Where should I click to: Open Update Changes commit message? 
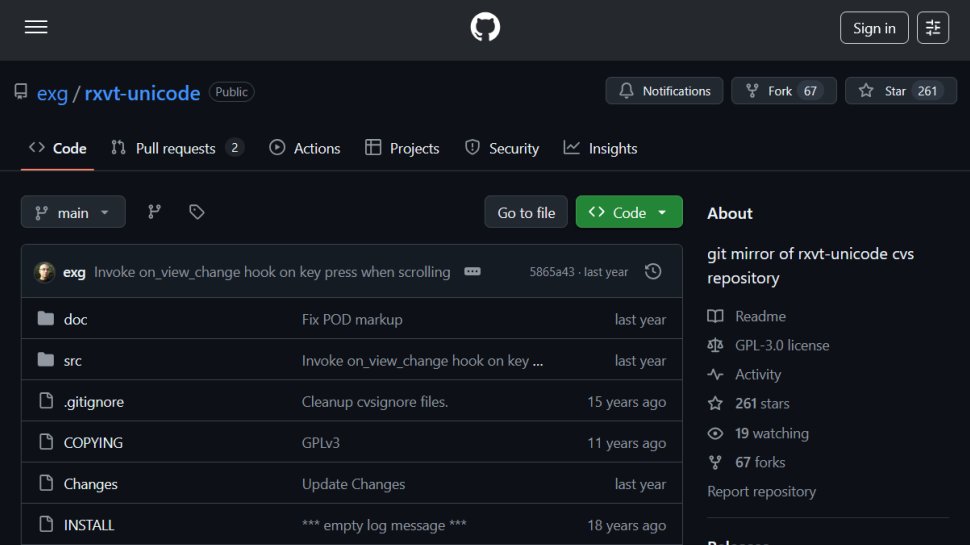click(x=353, y=484)
